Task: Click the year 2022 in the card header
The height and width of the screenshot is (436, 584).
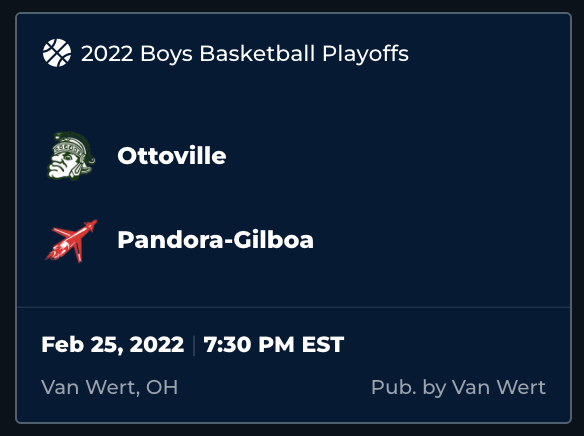Action: (x=107, y=54)
